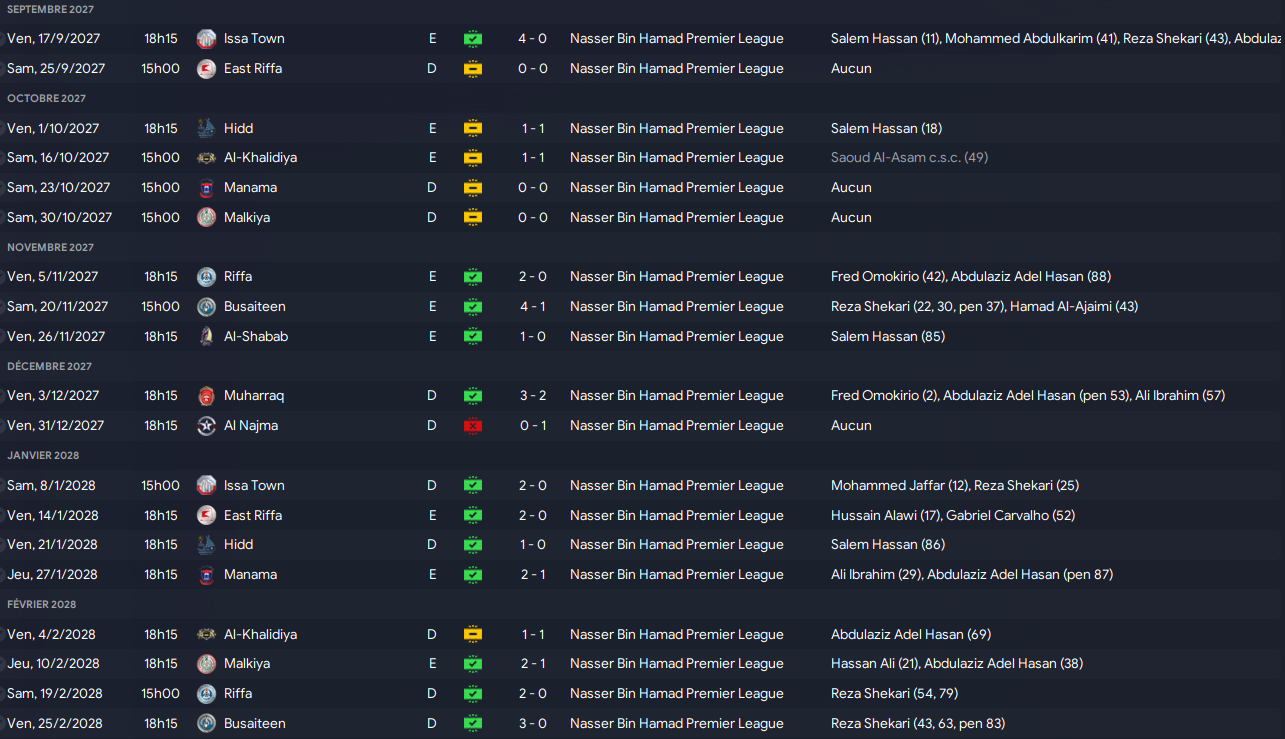Select the Busaiteen team name on 20/11/2027
1285x739 pixels.
(x=255, y=307)
